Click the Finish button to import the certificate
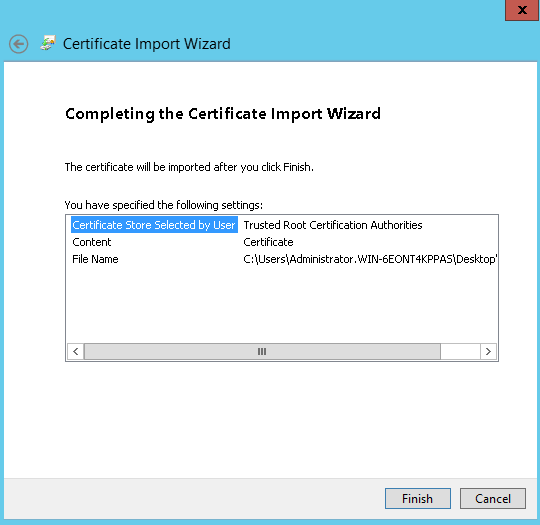The image size is (540, 525). pyautogui.click(x=417, y=498)
